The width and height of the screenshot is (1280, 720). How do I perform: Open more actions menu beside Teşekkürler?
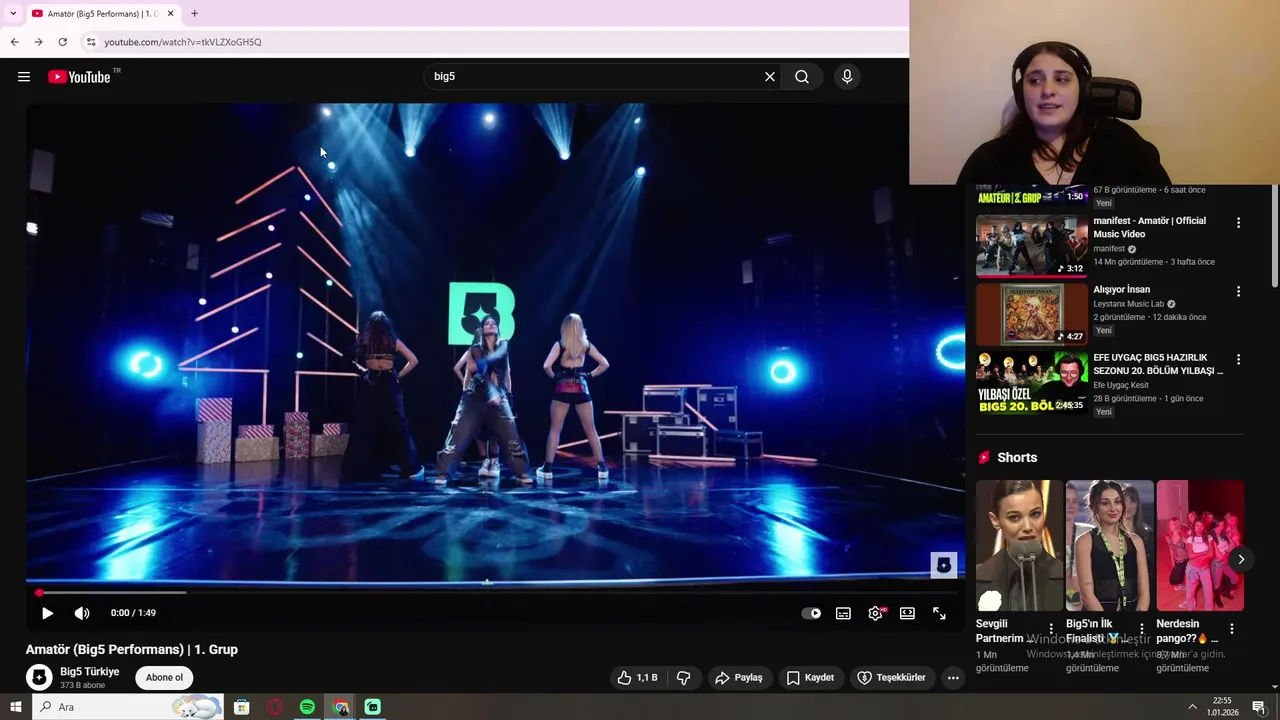[x=953, y=677]
